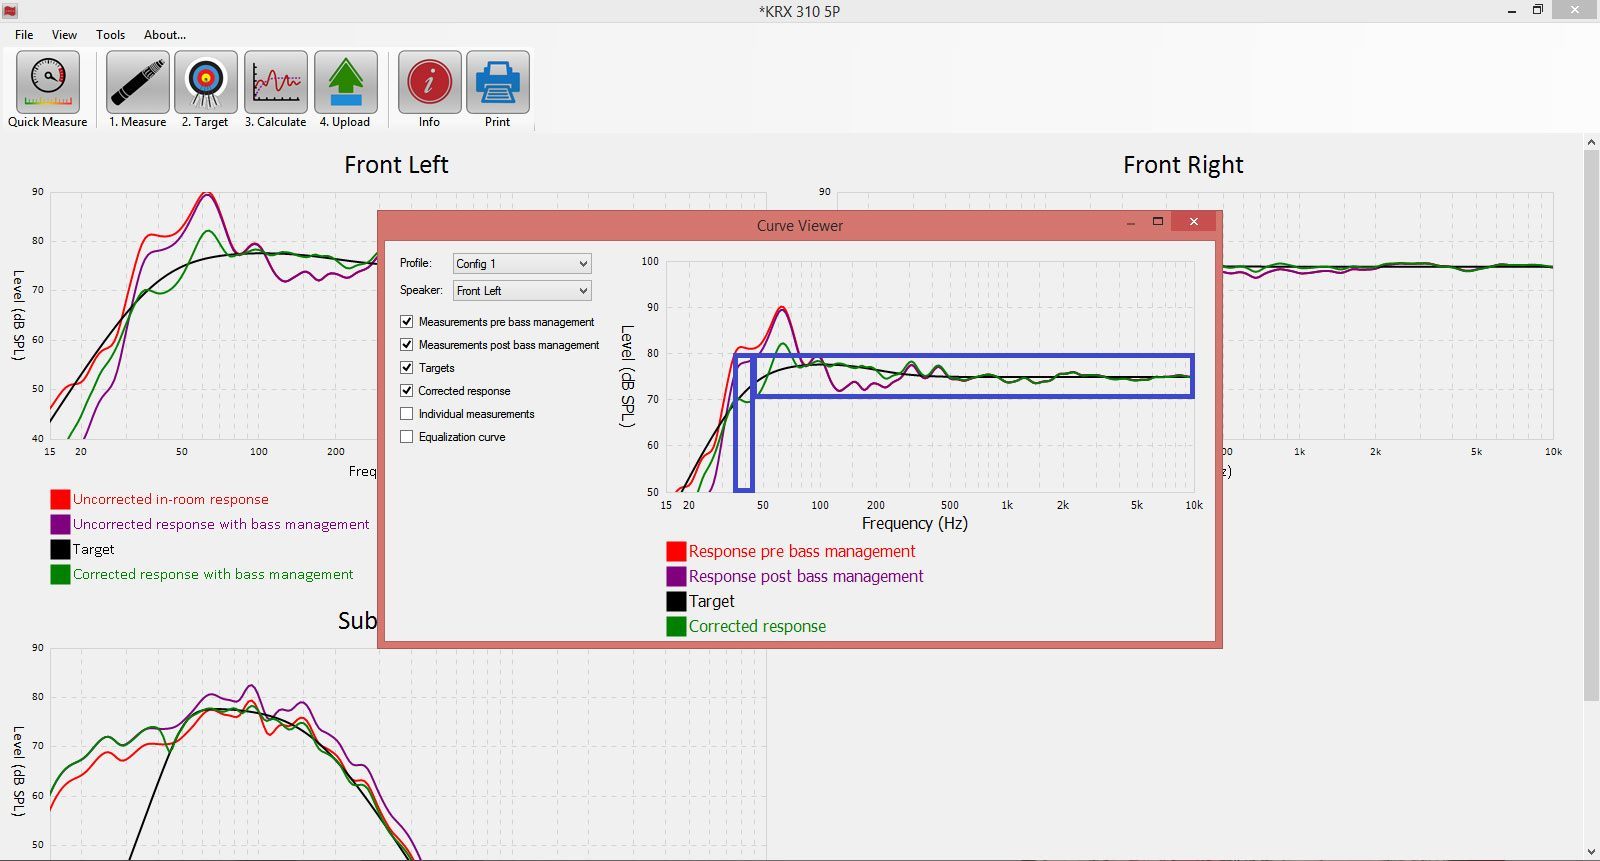The image size is (1600, 861).
Task: Open the Speaker dropdown showing Front Left
Action: pos(522,291)
